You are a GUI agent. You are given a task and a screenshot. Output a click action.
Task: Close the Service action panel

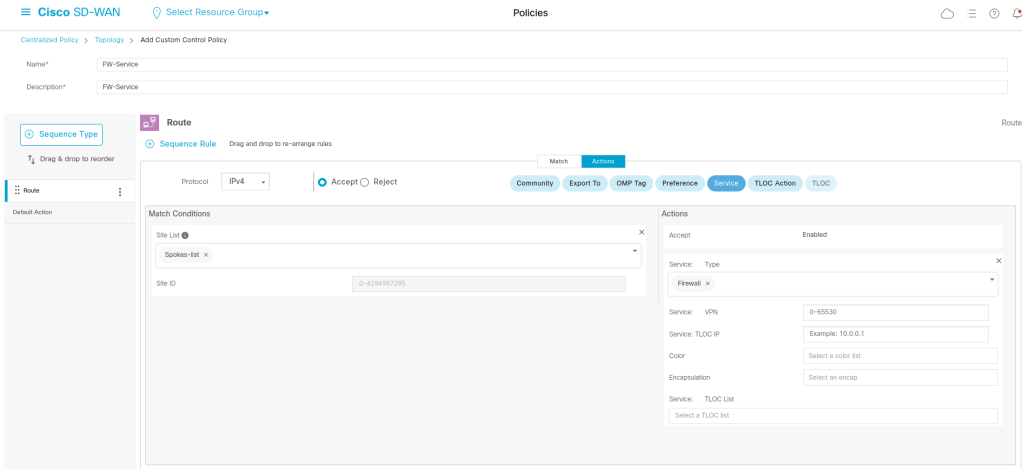point(998,261)
